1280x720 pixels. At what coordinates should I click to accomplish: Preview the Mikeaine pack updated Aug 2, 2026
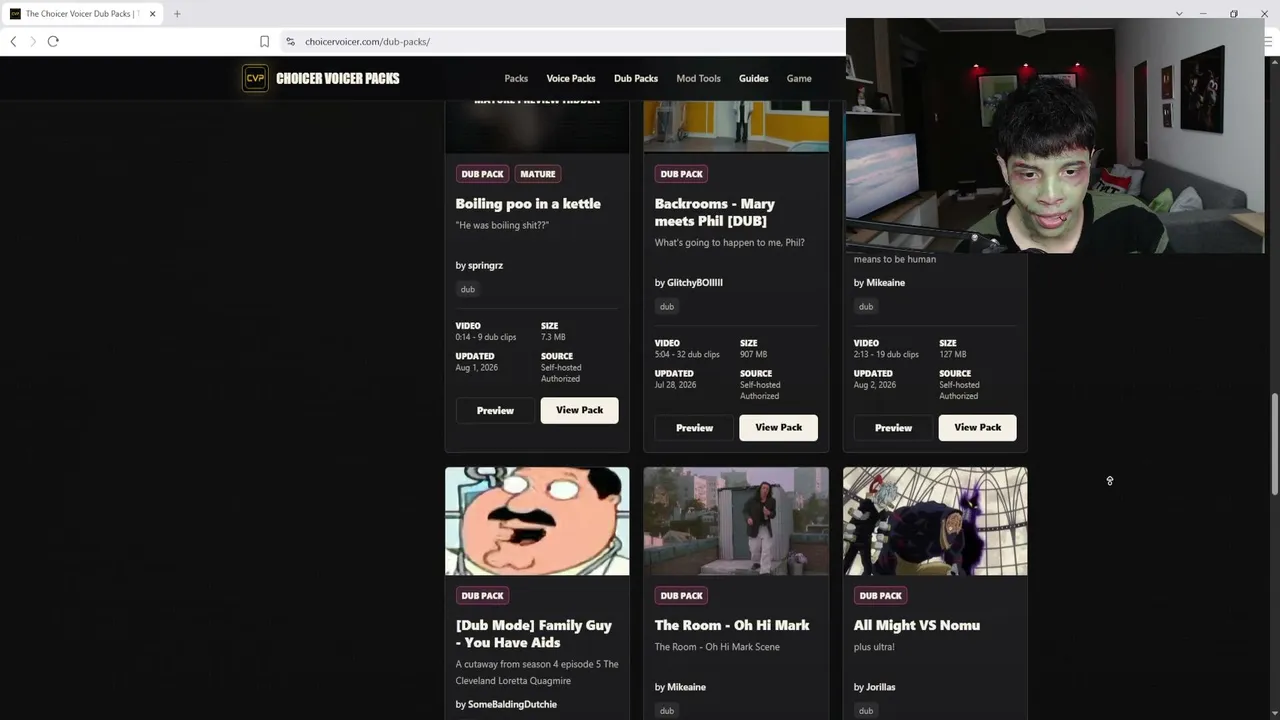[893, 427]
